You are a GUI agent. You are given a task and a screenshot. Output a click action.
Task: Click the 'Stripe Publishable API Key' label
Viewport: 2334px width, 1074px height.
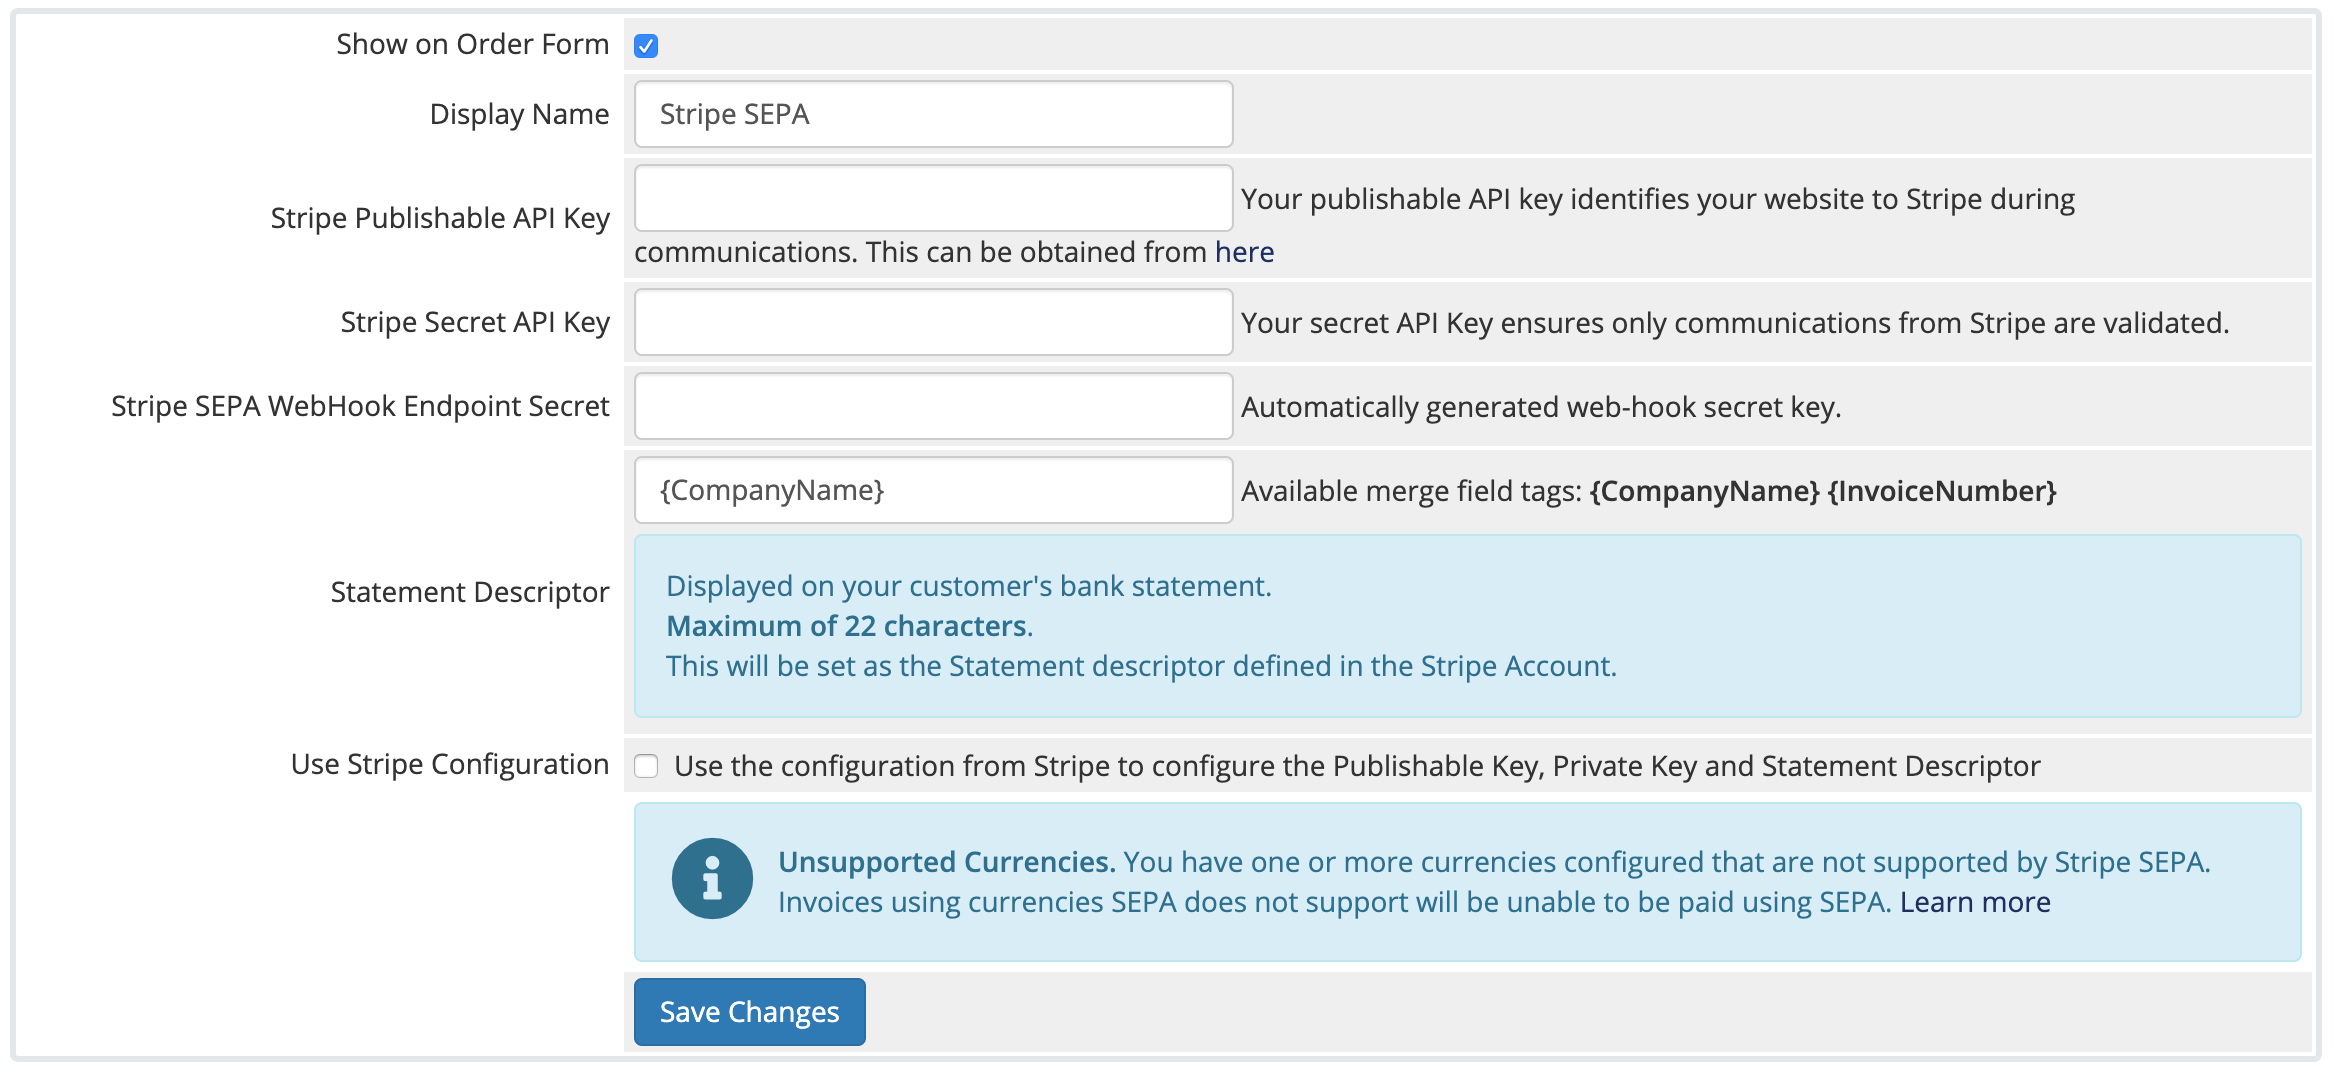click(440, 218)
